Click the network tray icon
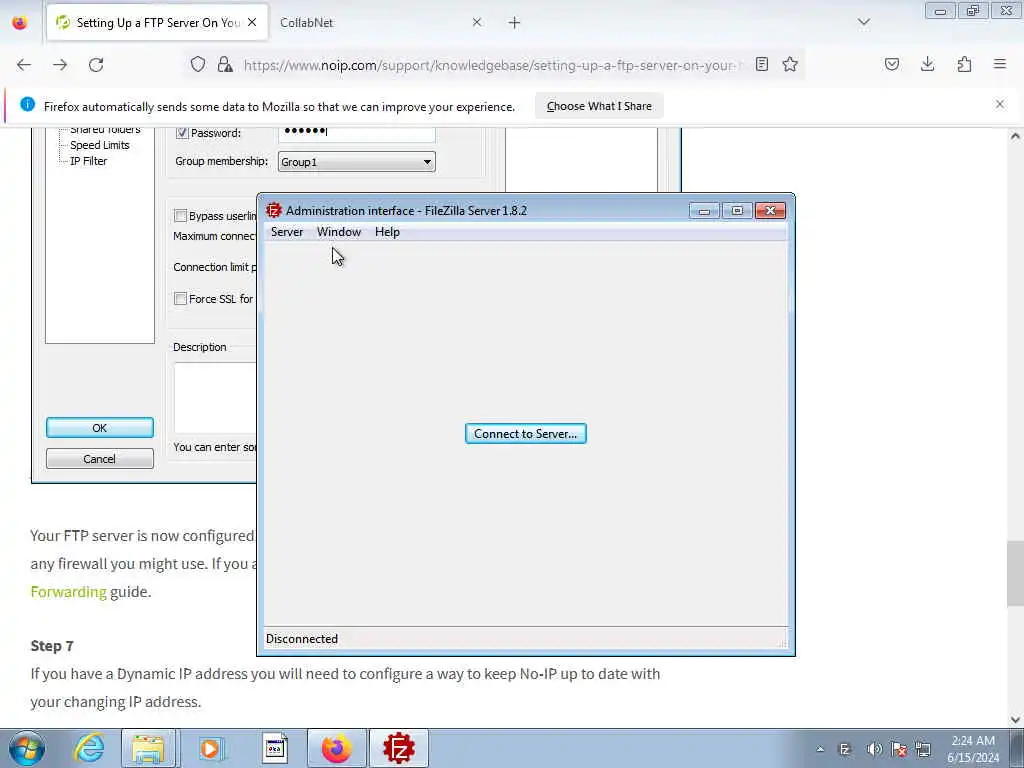 (923, 749)
